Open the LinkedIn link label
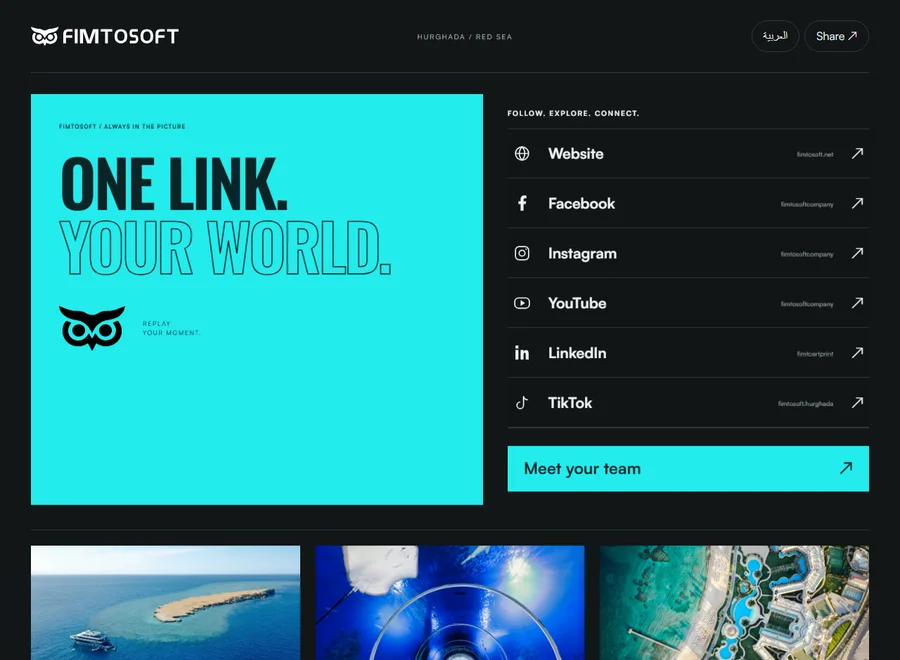The image size is (900, 660). pos(577,353)
